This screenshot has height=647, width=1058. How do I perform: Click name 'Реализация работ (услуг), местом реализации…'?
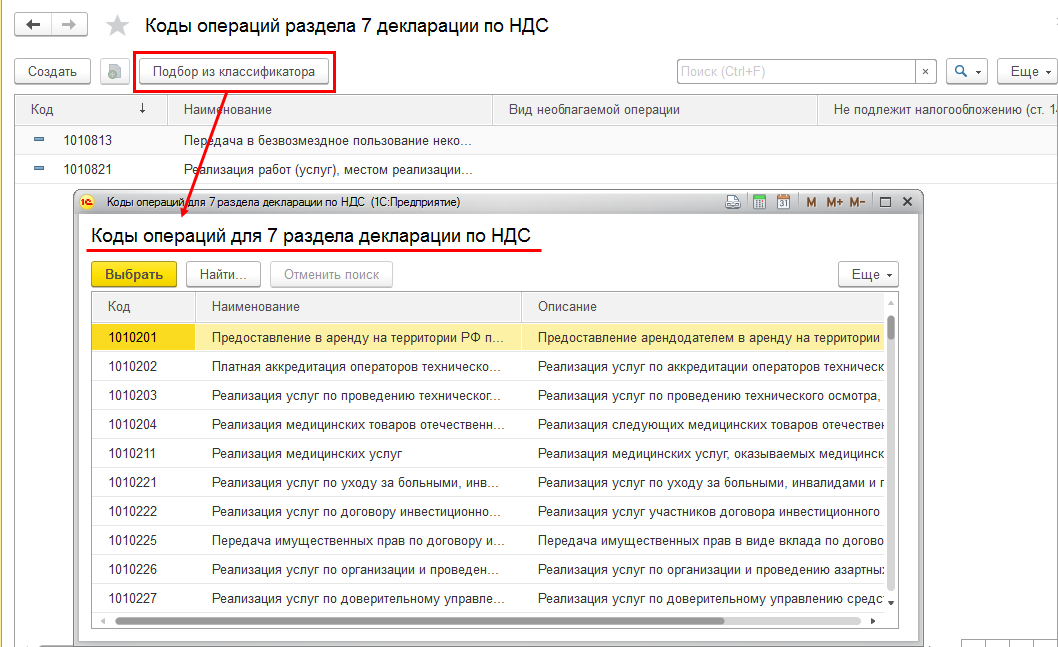coord(328,169)
